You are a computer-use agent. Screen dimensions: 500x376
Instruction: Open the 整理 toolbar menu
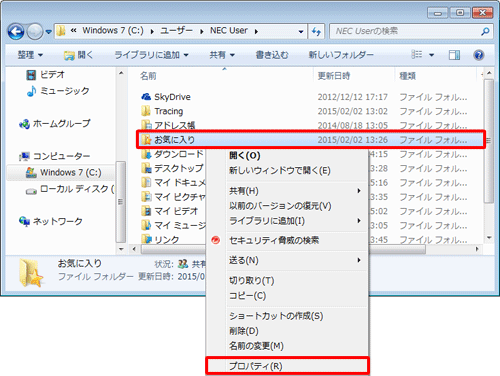click(30, 55)
